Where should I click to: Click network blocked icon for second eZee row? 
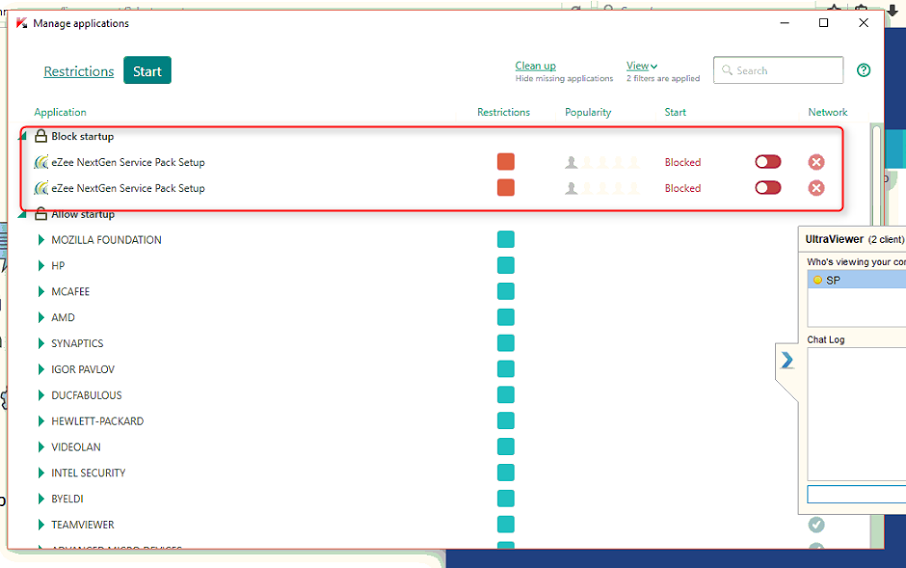816,188
